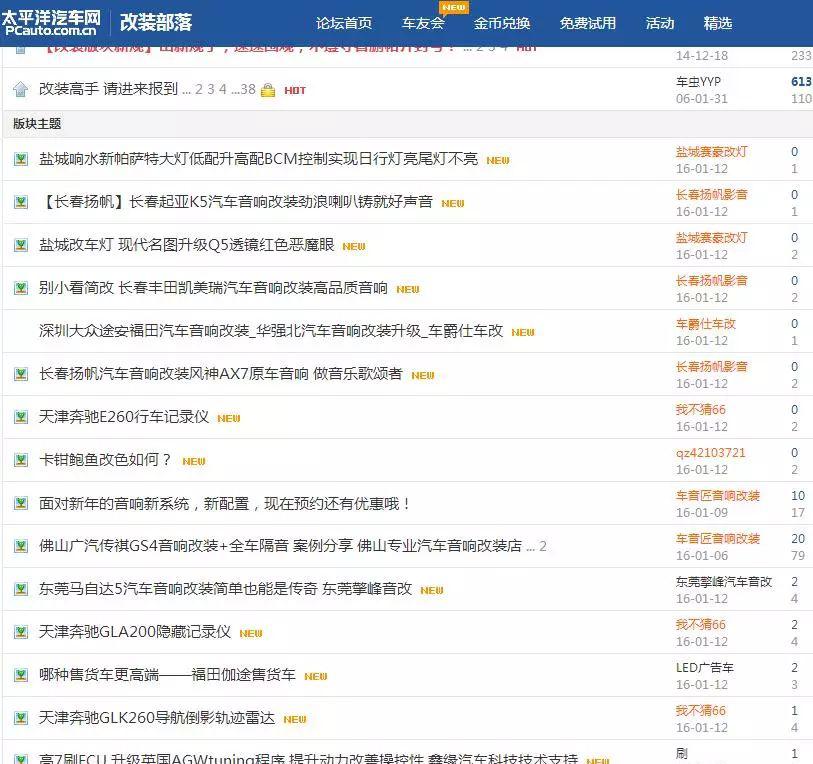Click thread icon for 现代名图升级Q5透镜 post
The width and height of the screenshot is (813, 764).
tap(21, 245)
